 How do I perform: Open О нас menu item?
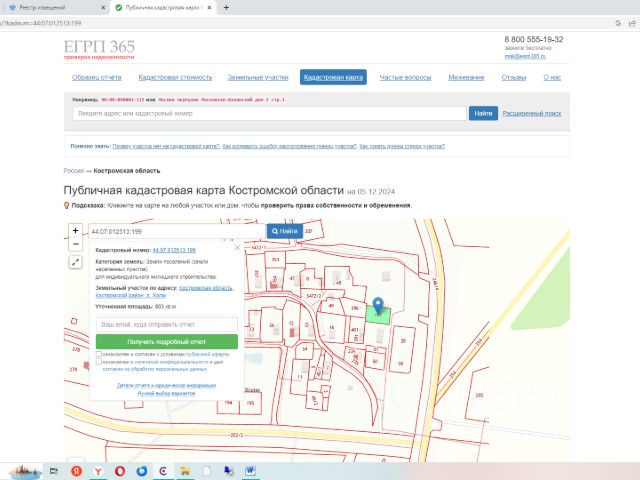click(552, 77)
